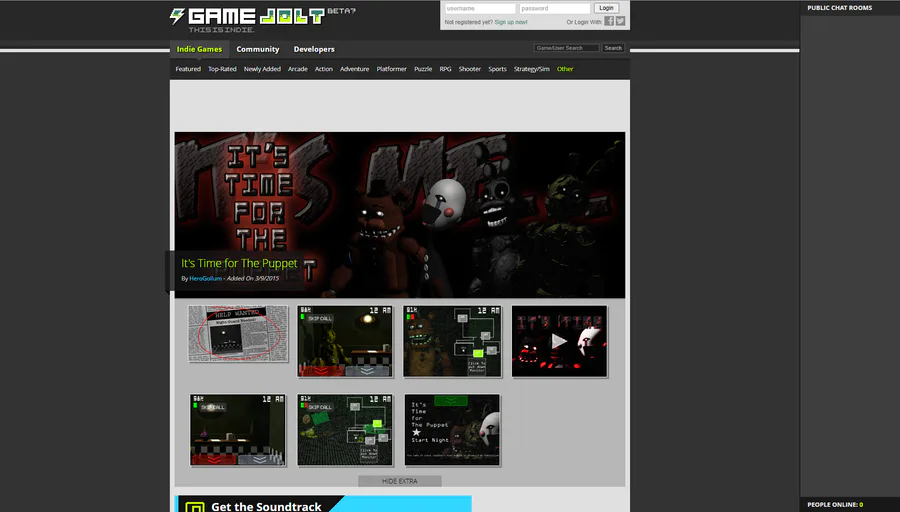Open the Action category
The image size is (900, 512).
[x=324, y=69]
